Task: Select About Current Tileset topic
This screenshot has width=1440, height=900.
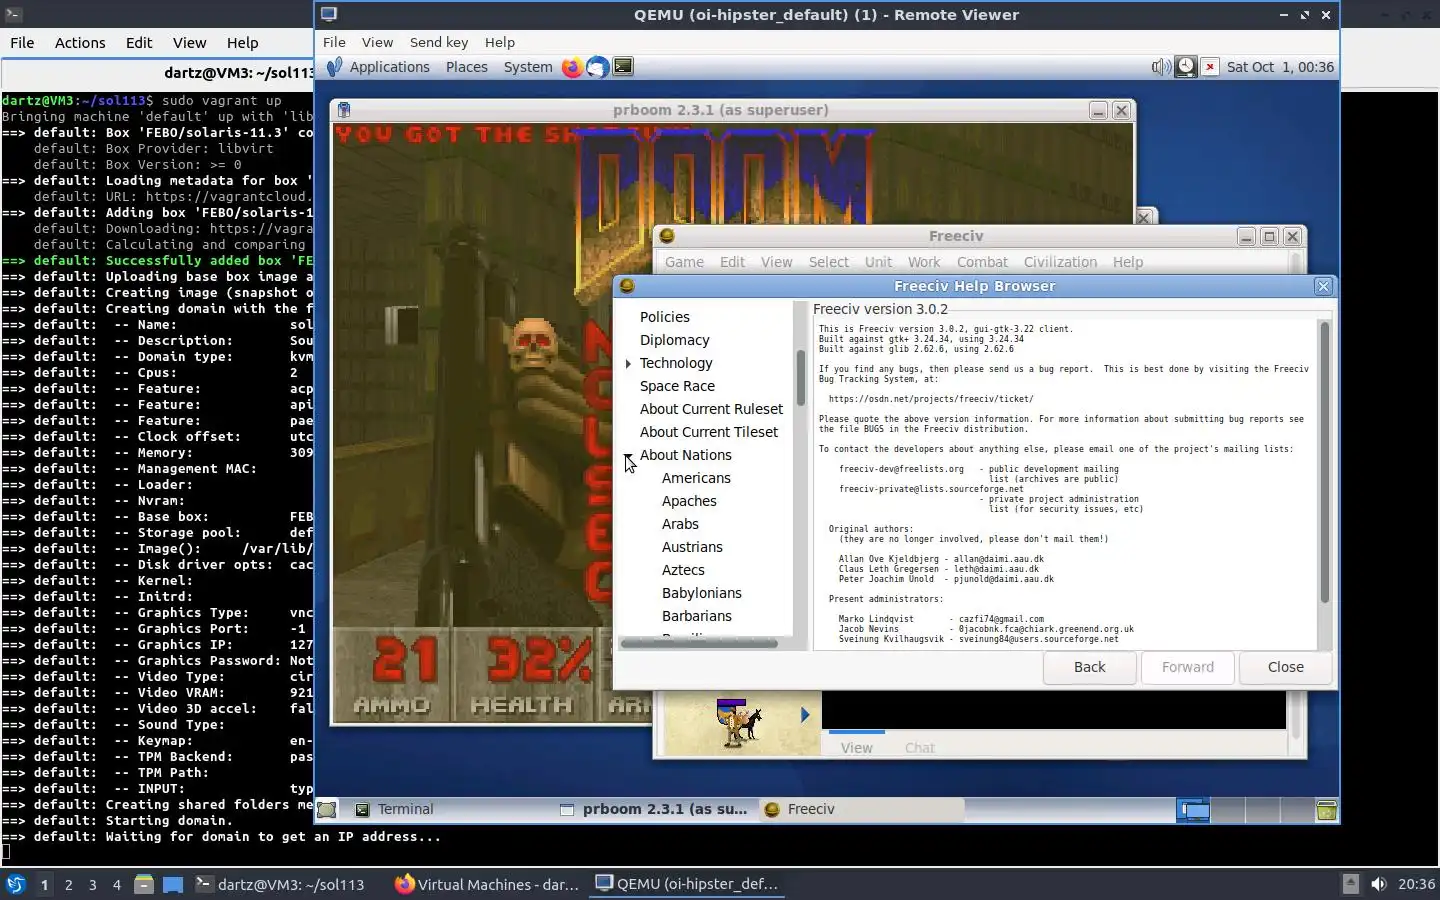Action: pos(708,432)
